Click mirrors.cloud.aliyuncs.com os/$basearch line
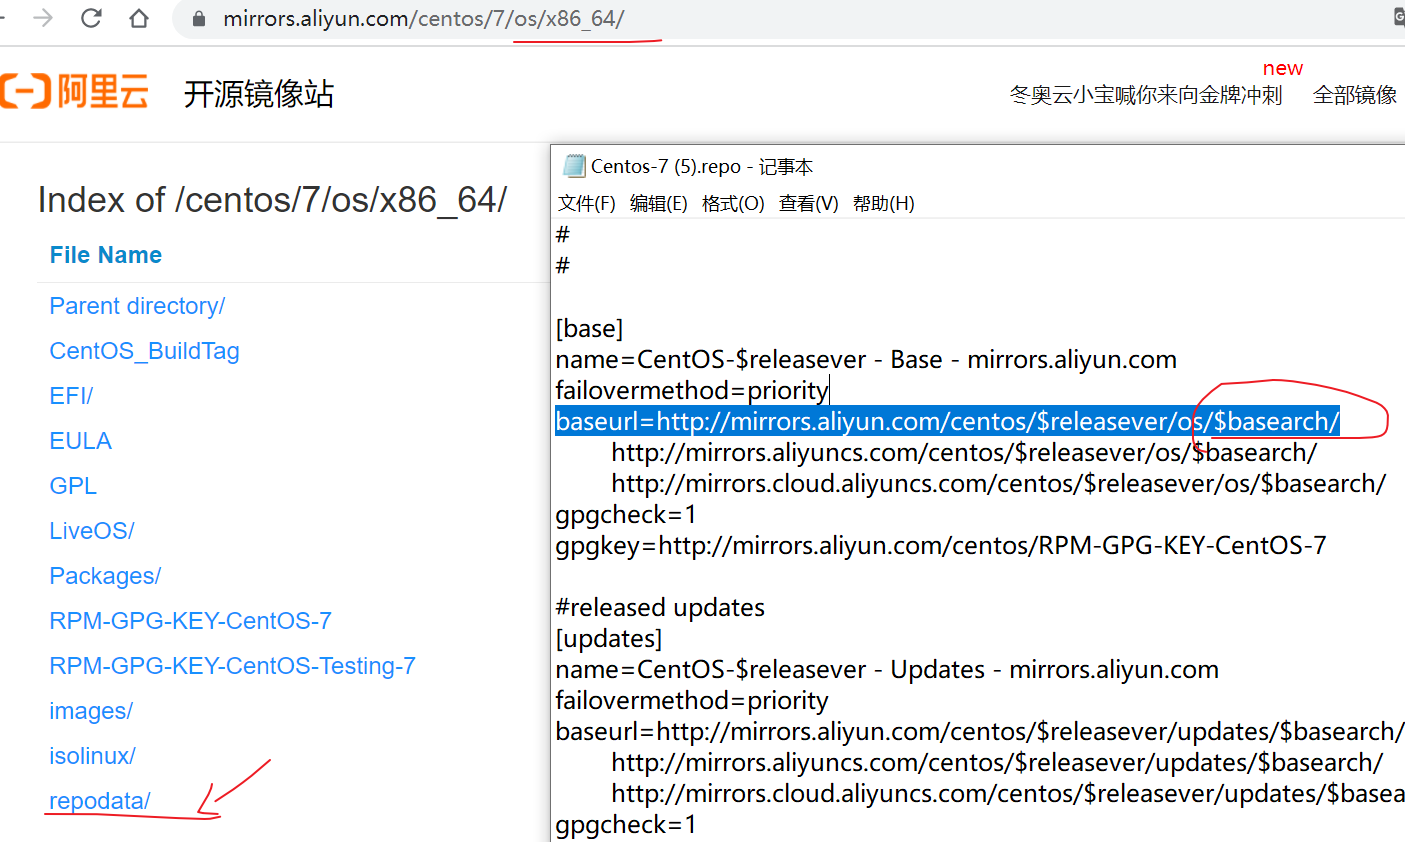Viewport: 1405px width, 842px height. 999,483
